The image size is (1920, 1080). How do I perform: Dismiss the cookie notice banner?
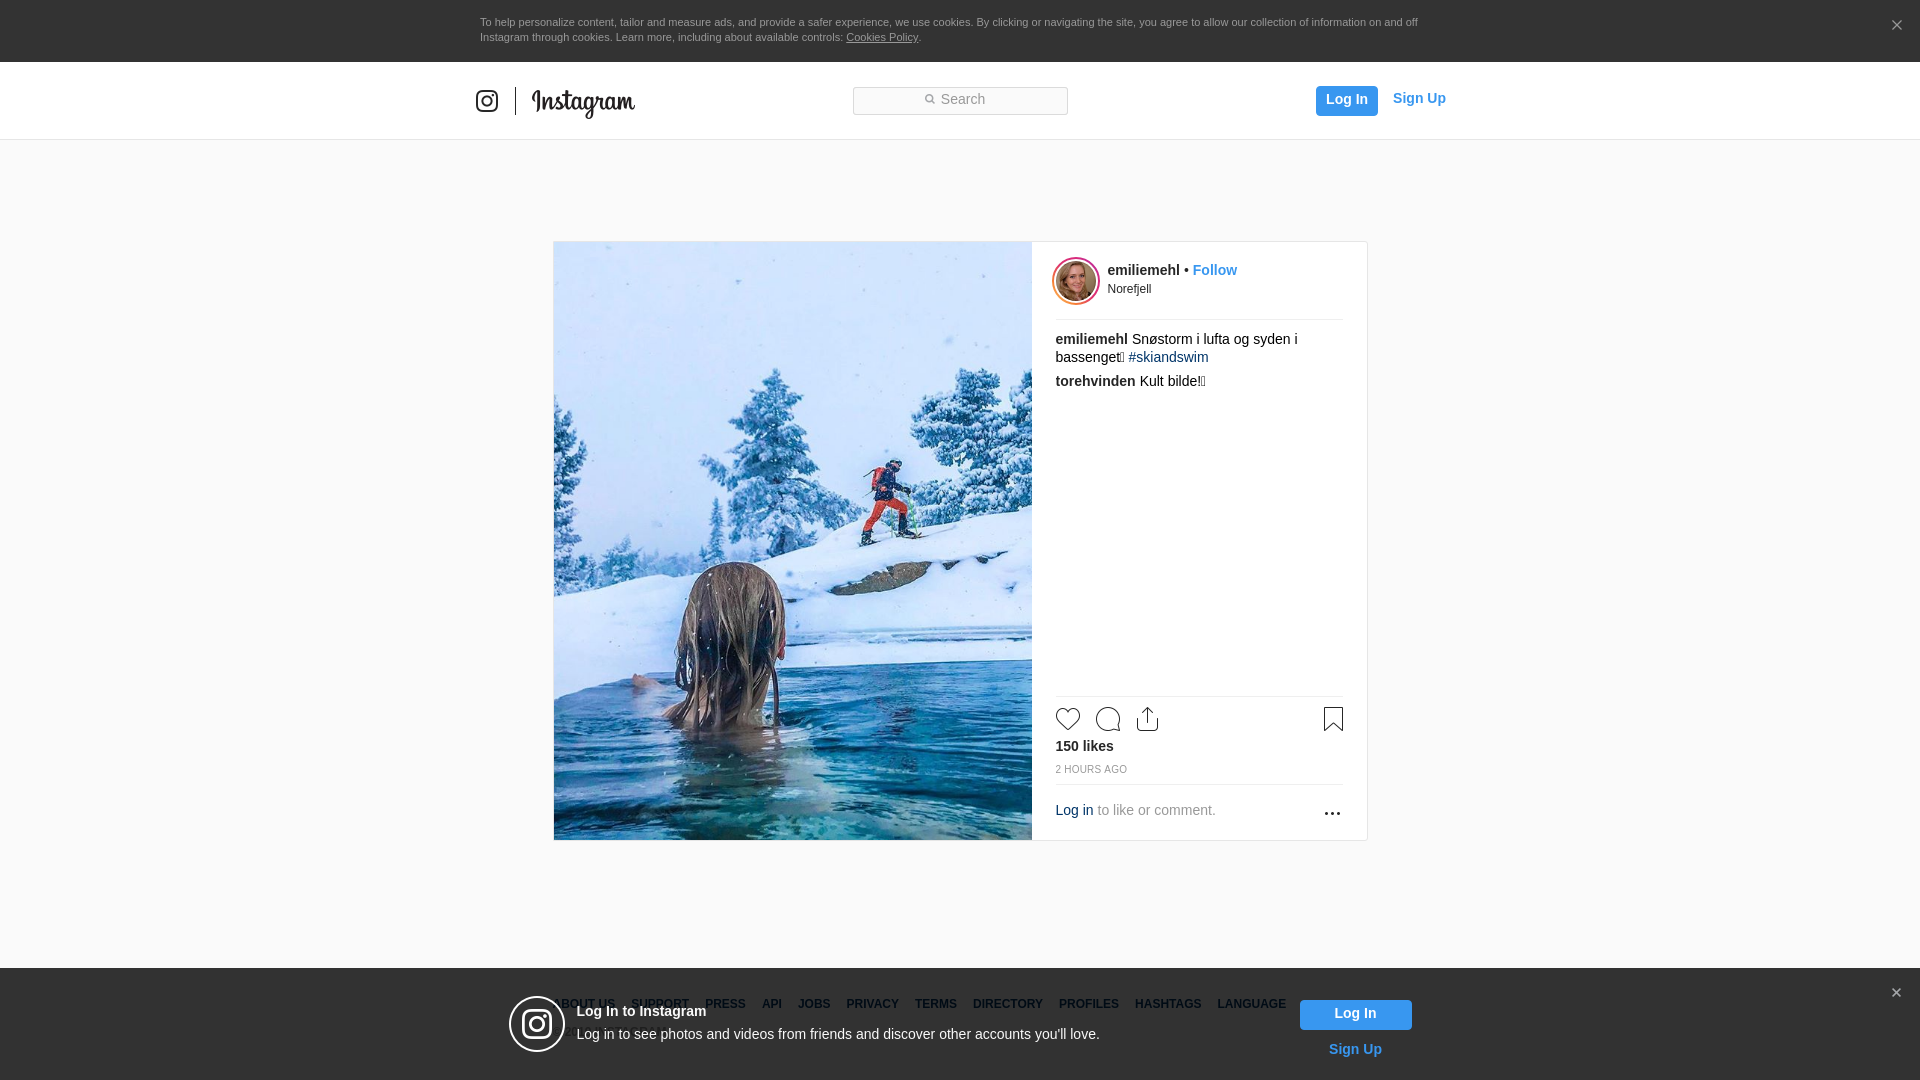[1896, 26]
